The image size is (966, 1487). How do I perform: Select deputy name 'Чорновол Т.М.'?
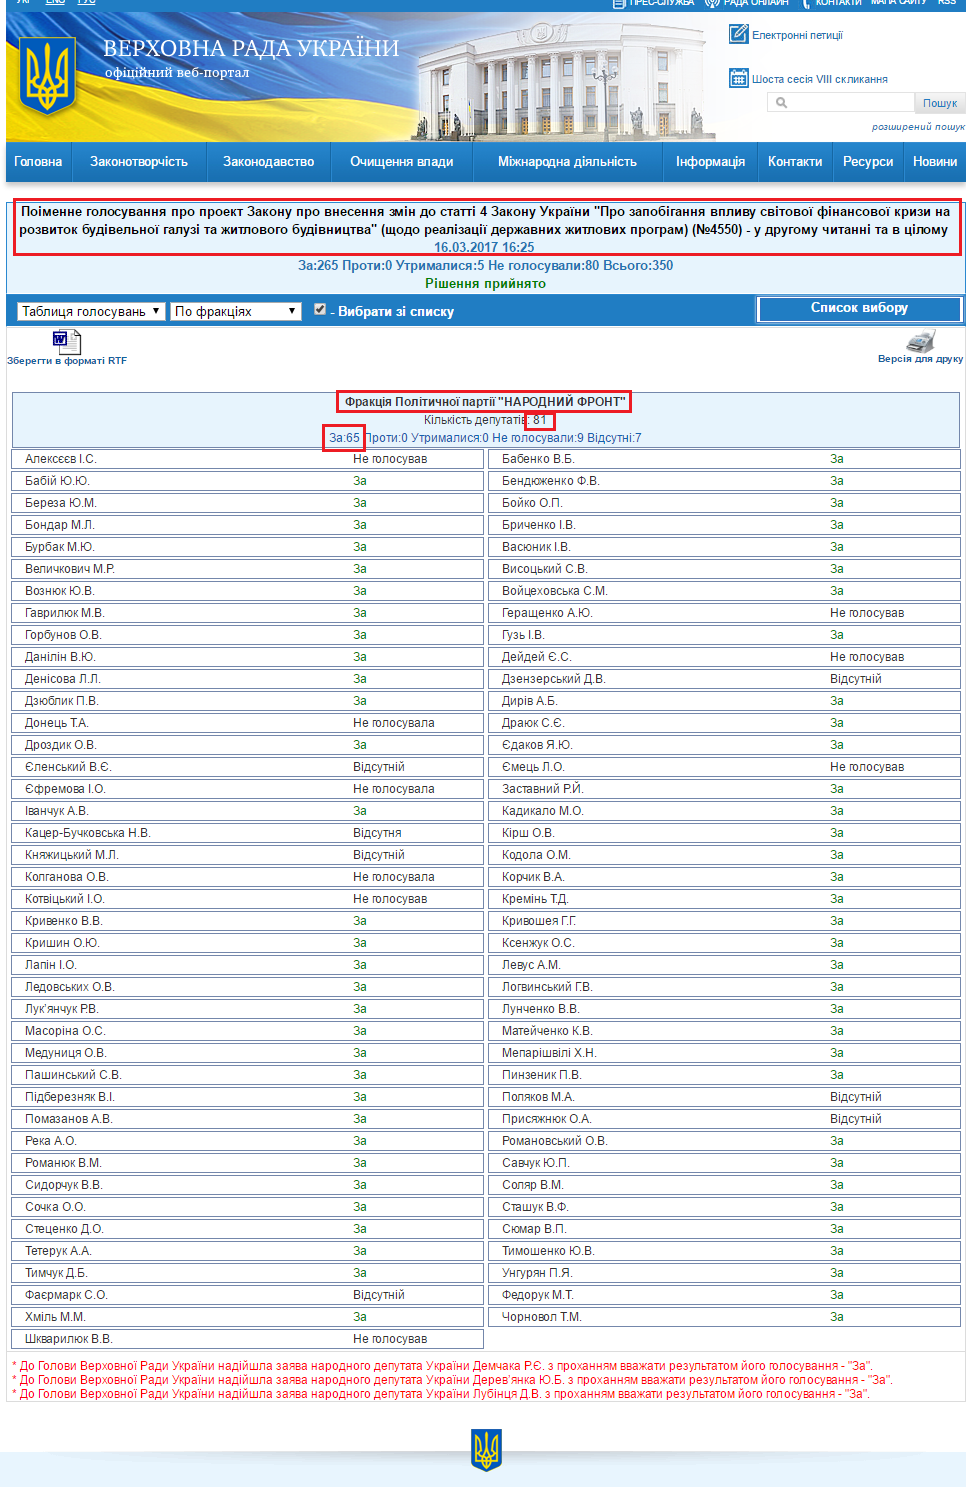[542, 1317]
